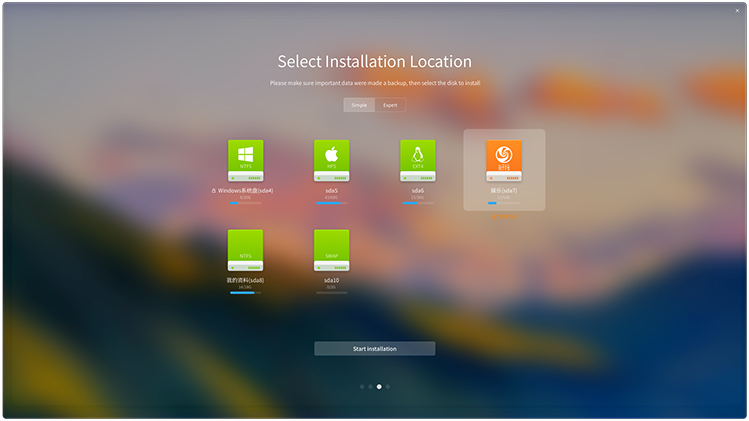Click the partition label ending in (sda7)

(x=504, y=190)
